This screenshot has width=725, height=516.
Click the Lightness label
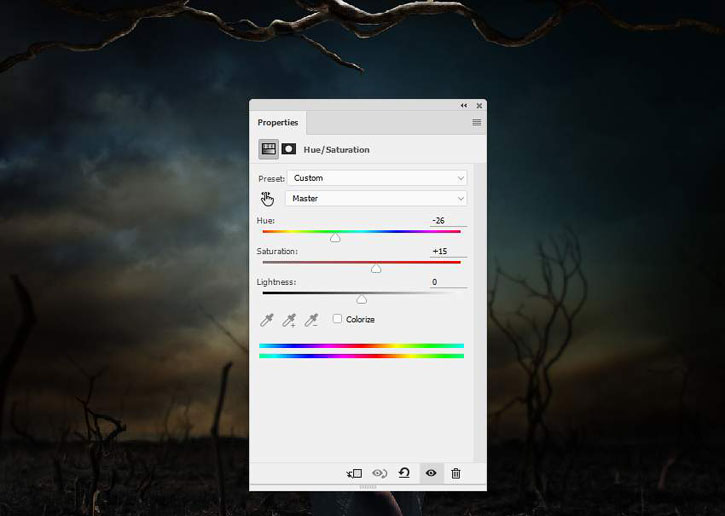[x=276, y=282]
